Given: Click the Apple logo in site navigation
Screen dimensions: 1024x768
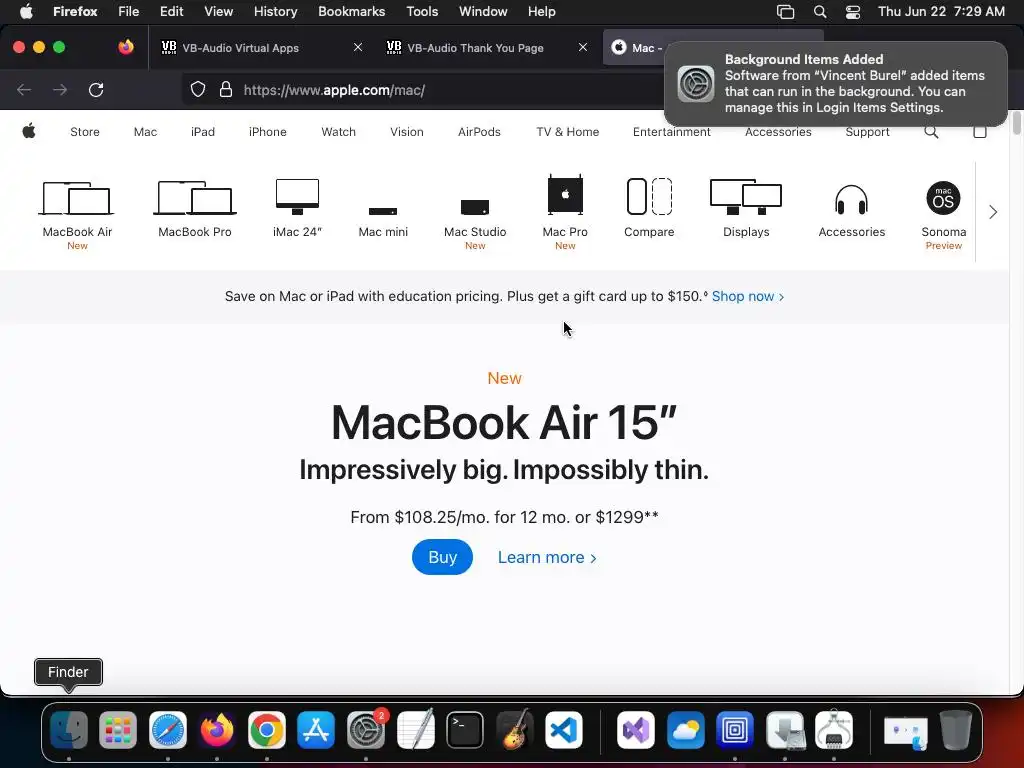Looking at the screenshot, I should click(29, 131).
